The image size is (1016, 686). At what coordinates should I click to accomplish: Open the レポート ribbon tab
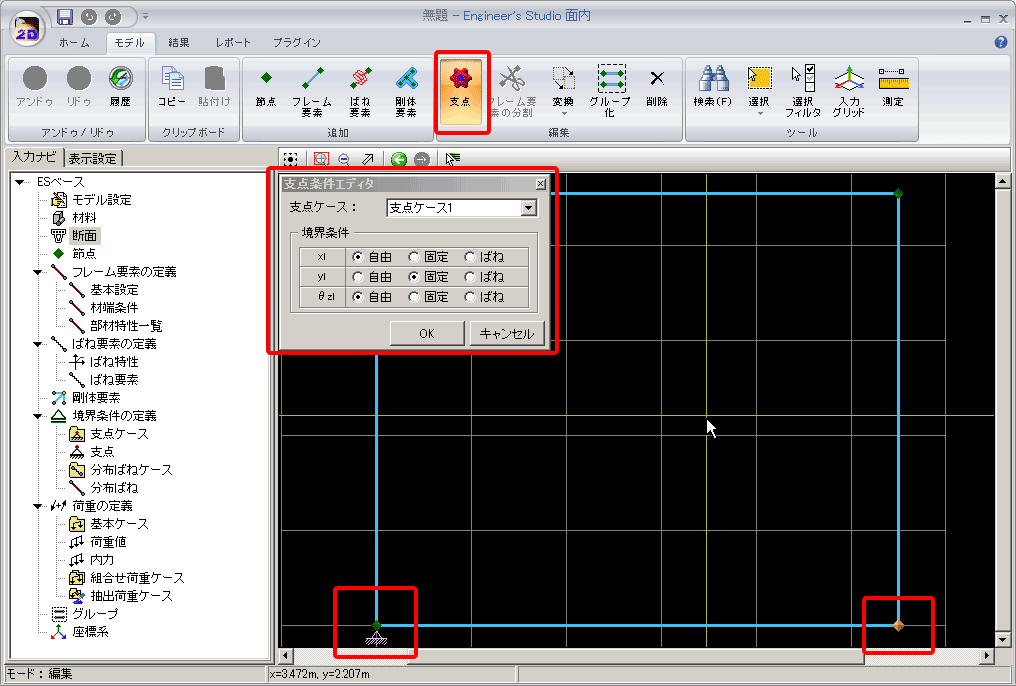pyautogui.click(x=233, y=43)
